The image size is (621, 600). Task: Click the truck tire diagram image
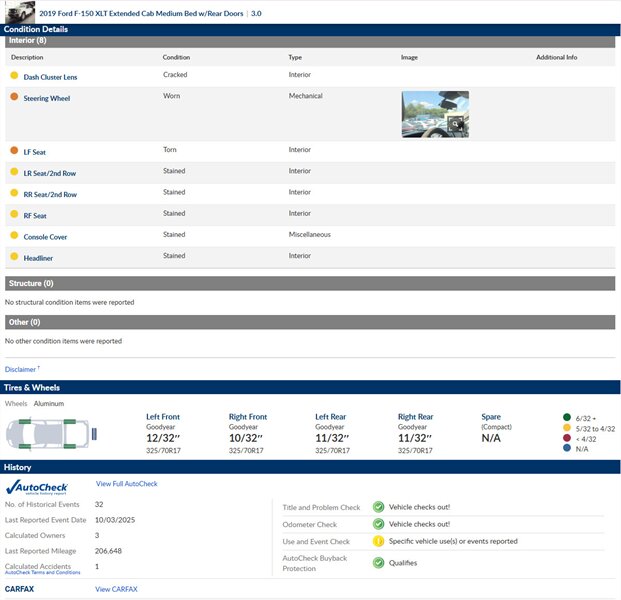[x=52, y=434]
